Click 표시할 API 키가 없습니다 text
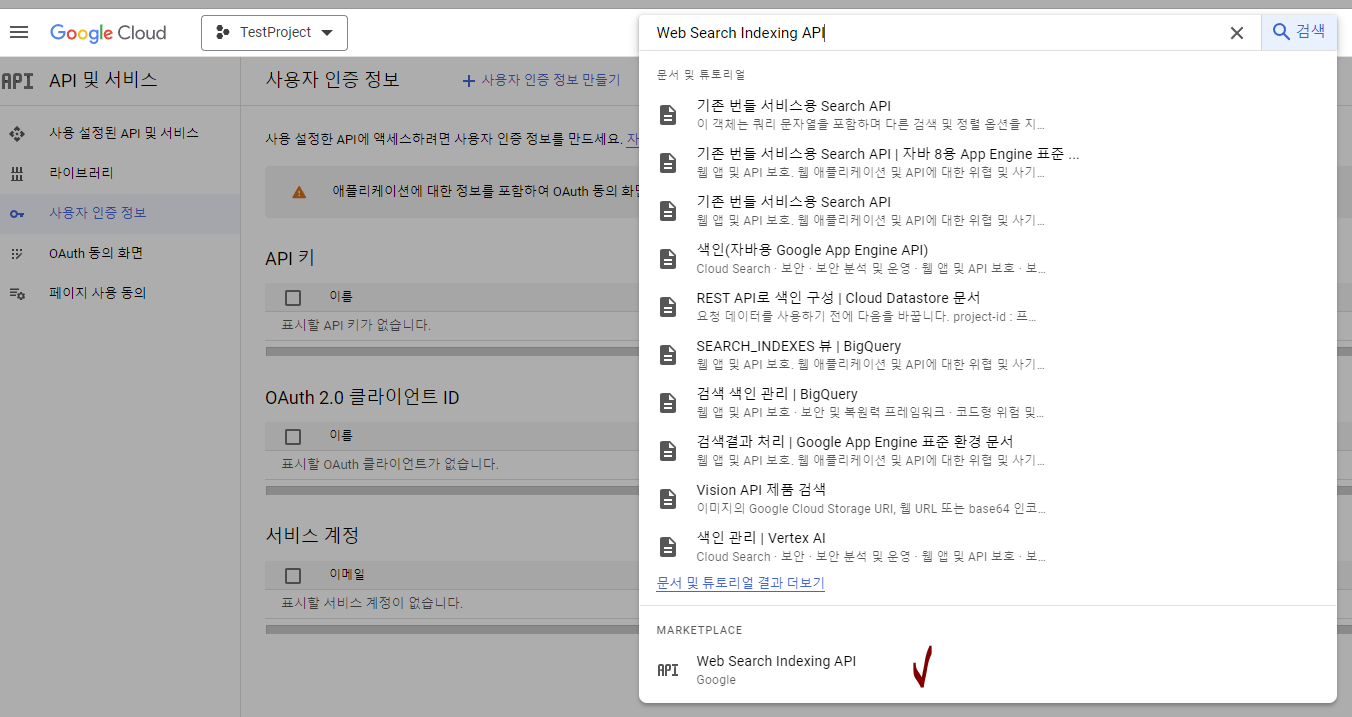 click(356, 325)
